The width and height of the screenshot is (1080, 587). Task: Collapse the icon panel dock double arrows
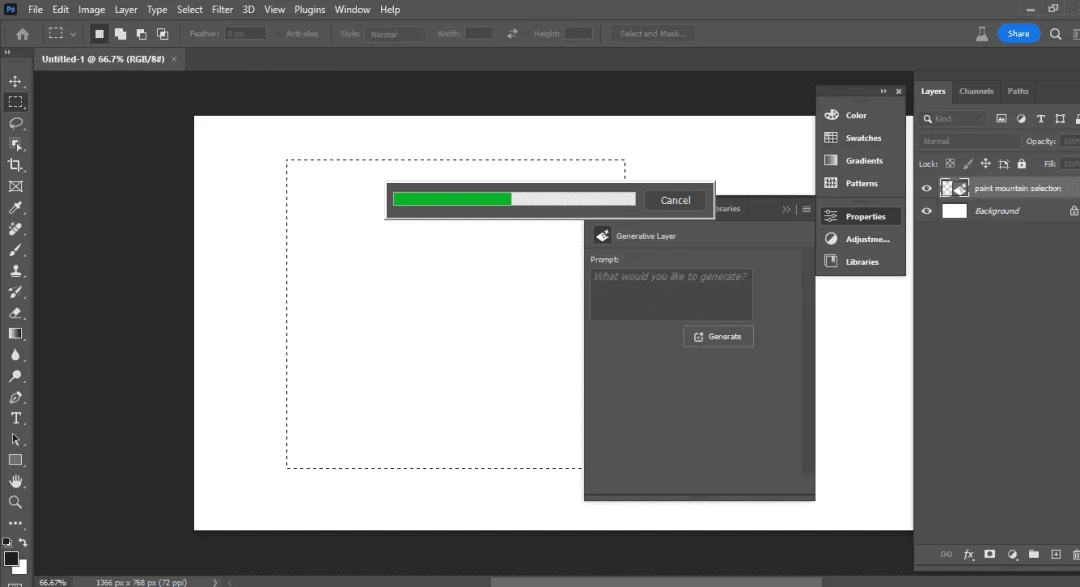point(883,91)
